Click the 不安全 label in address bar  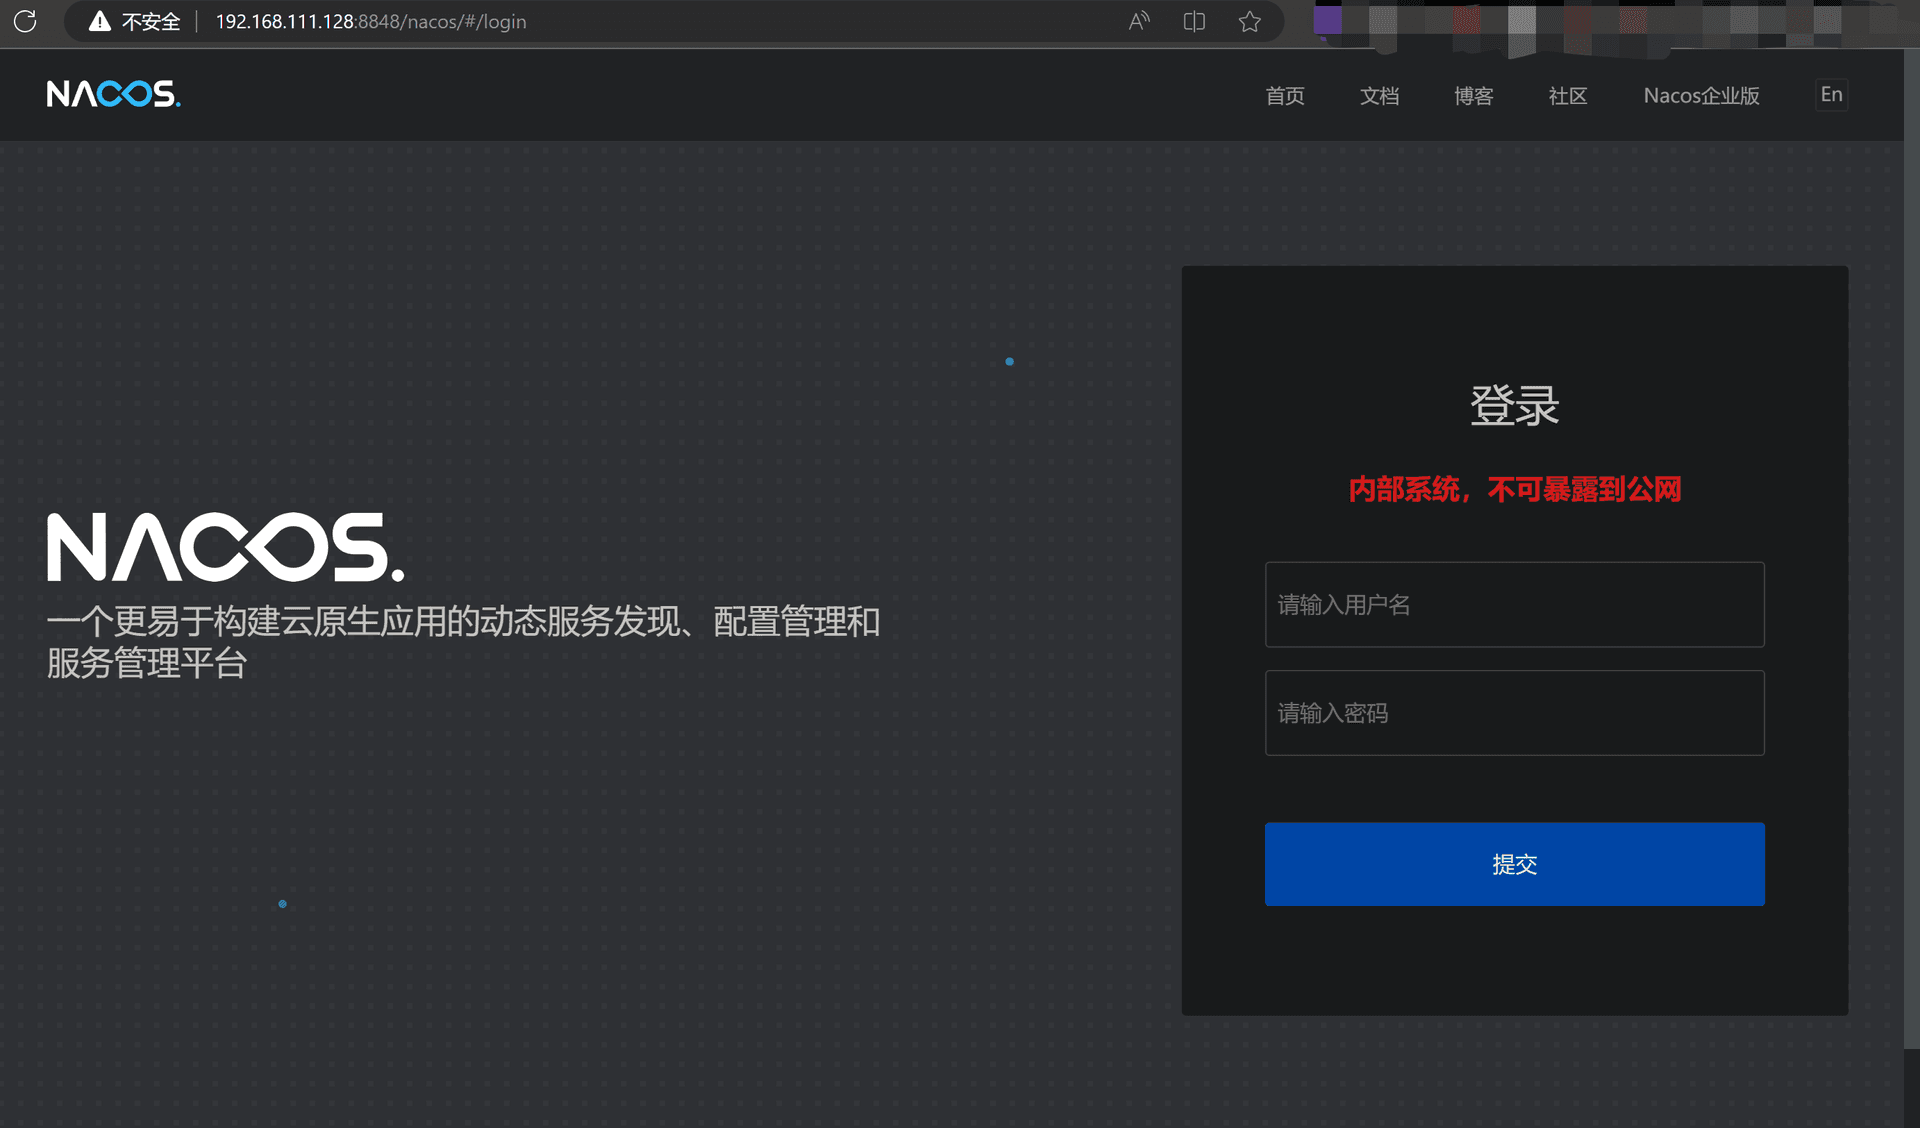151,22
